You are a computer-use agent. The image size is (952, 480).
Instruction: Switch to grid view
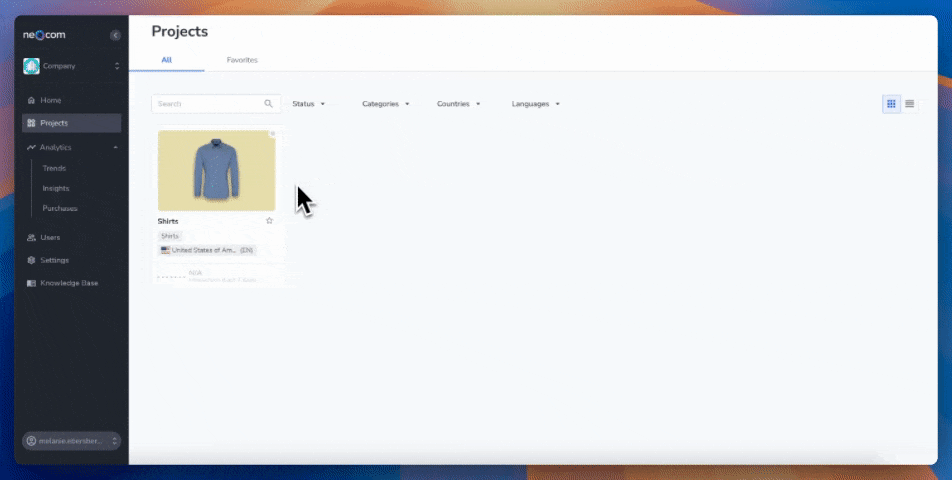891,104
